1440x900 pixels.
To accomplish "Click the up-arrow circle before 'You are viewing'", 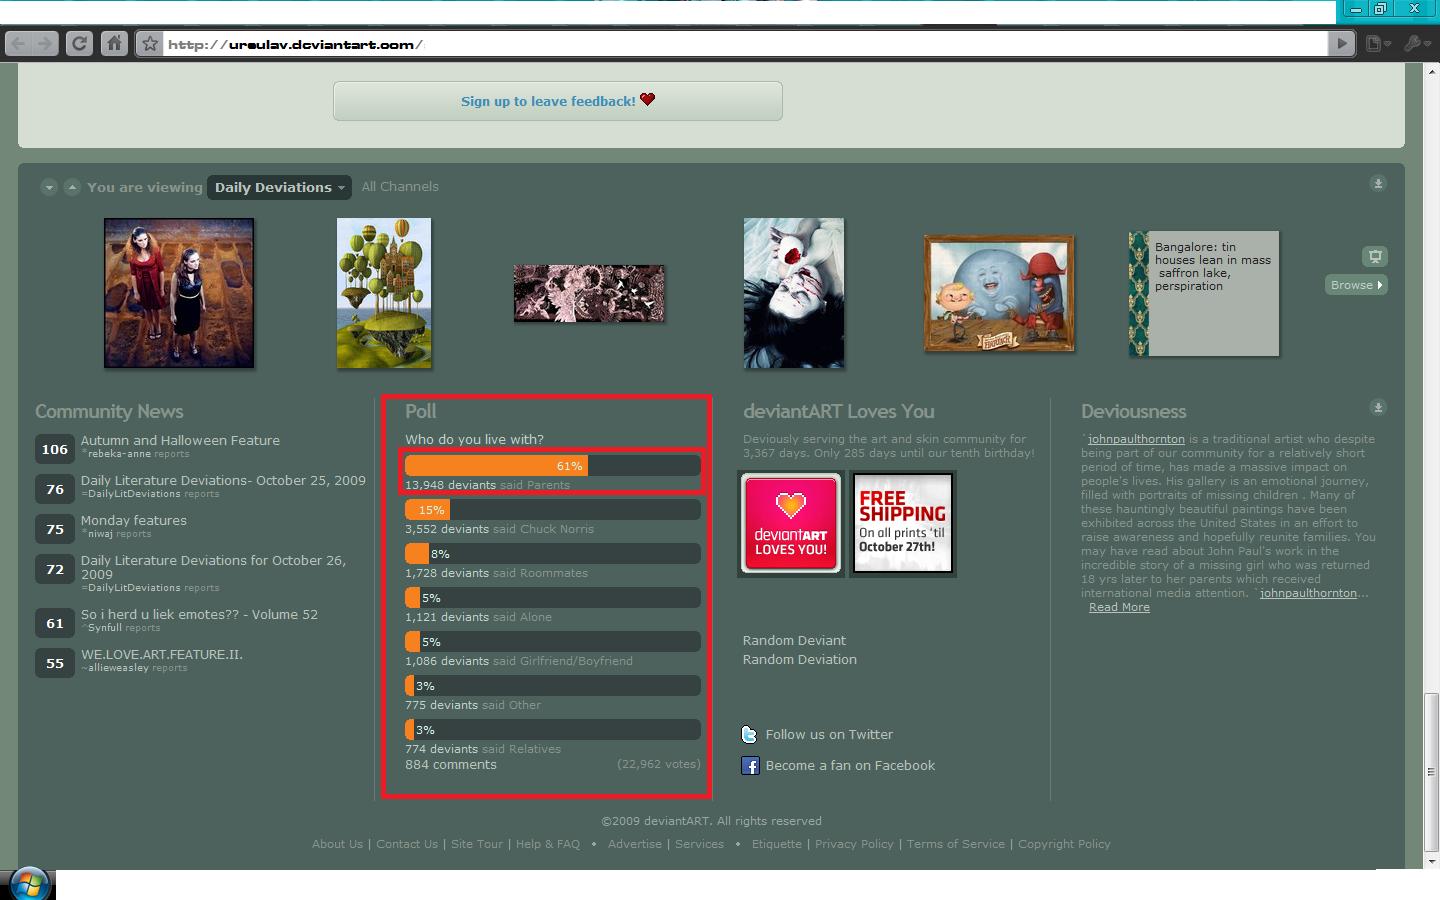I will click(72, 187).
